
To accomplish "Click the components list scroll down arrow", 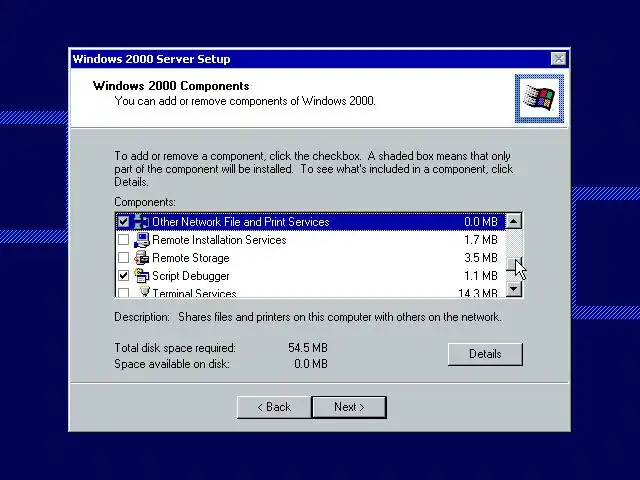I will [513, 289].
